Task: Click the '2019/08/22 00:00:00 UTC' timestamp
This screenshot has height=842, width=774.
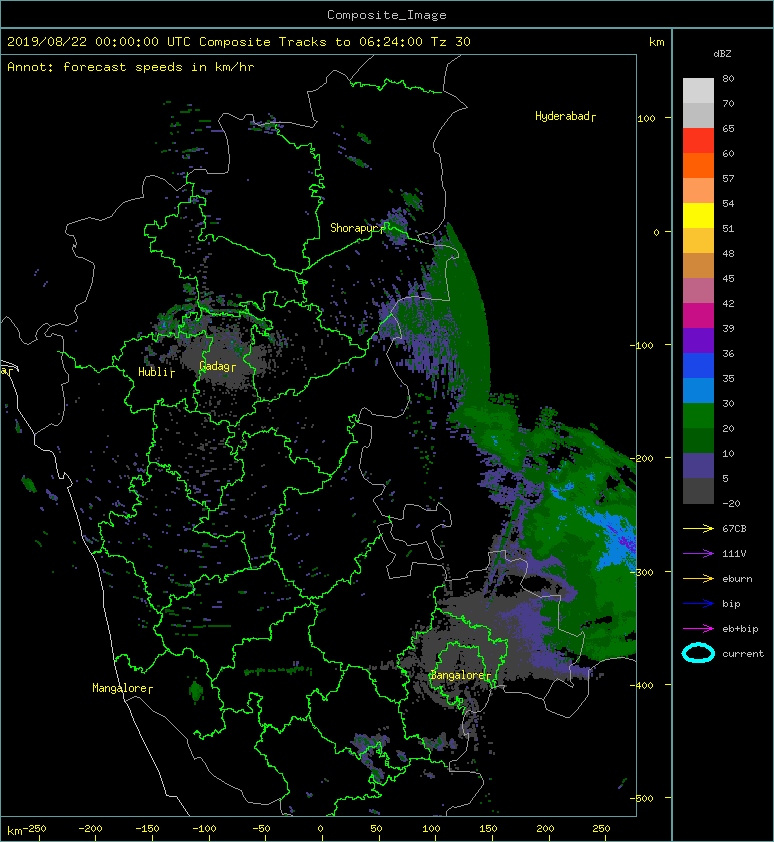Action: tap(98, 42)
